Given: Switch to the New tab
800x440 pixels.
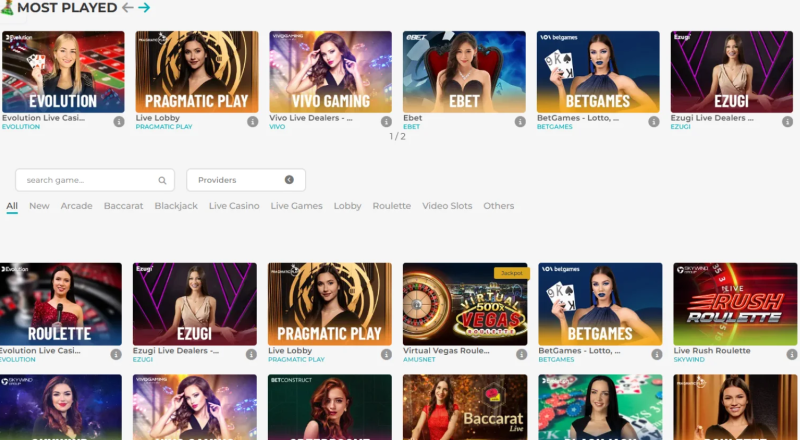Looking at the screenshot, I should [x=39, y=206].
